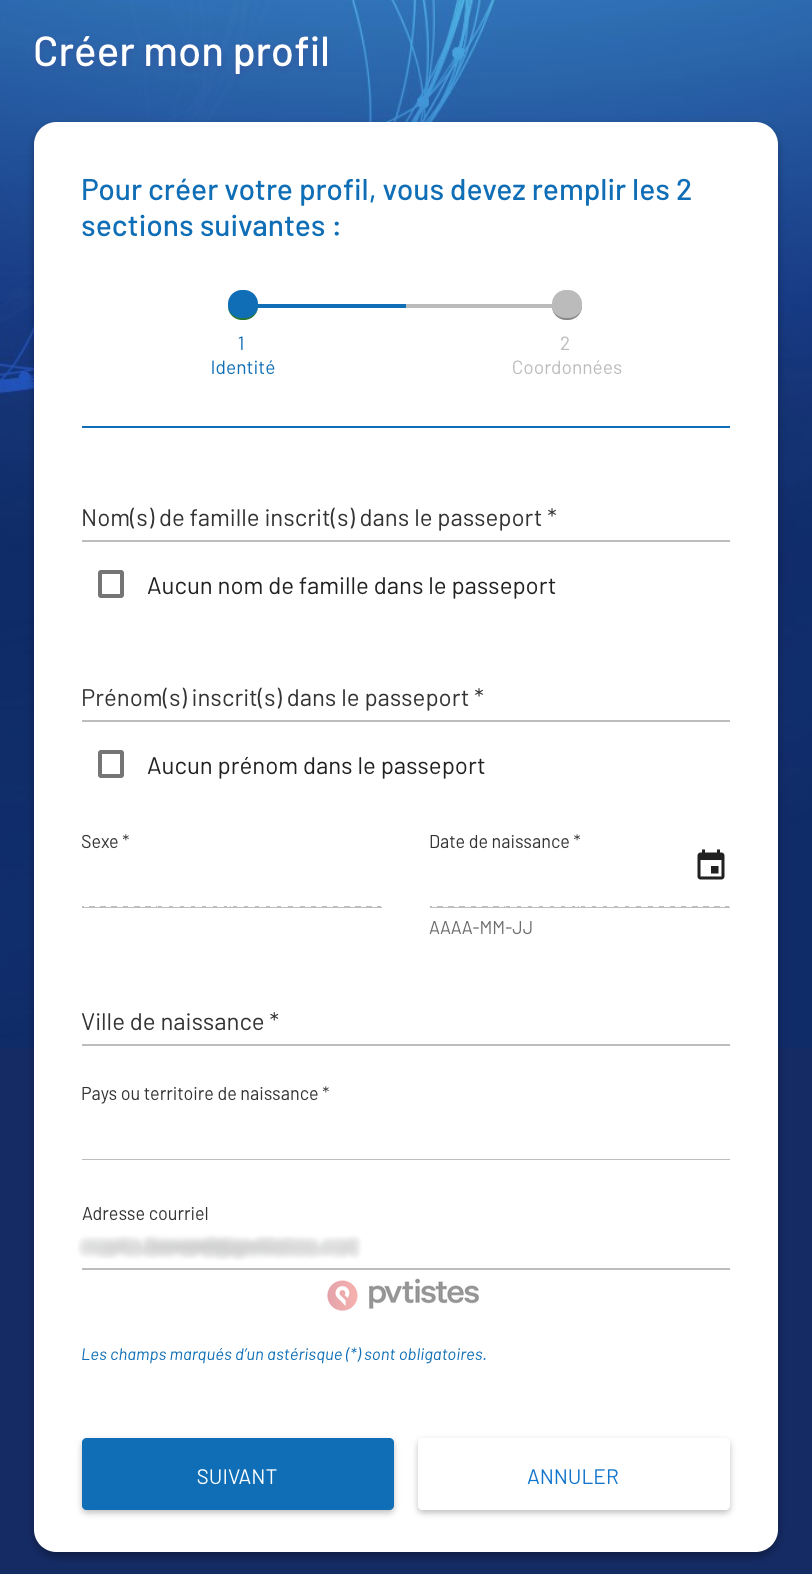Click the 'Prénom(s)' passport input field
The height and width of the screenshot is (1574, 812).
pyautogui.click(x=405, y=710)
